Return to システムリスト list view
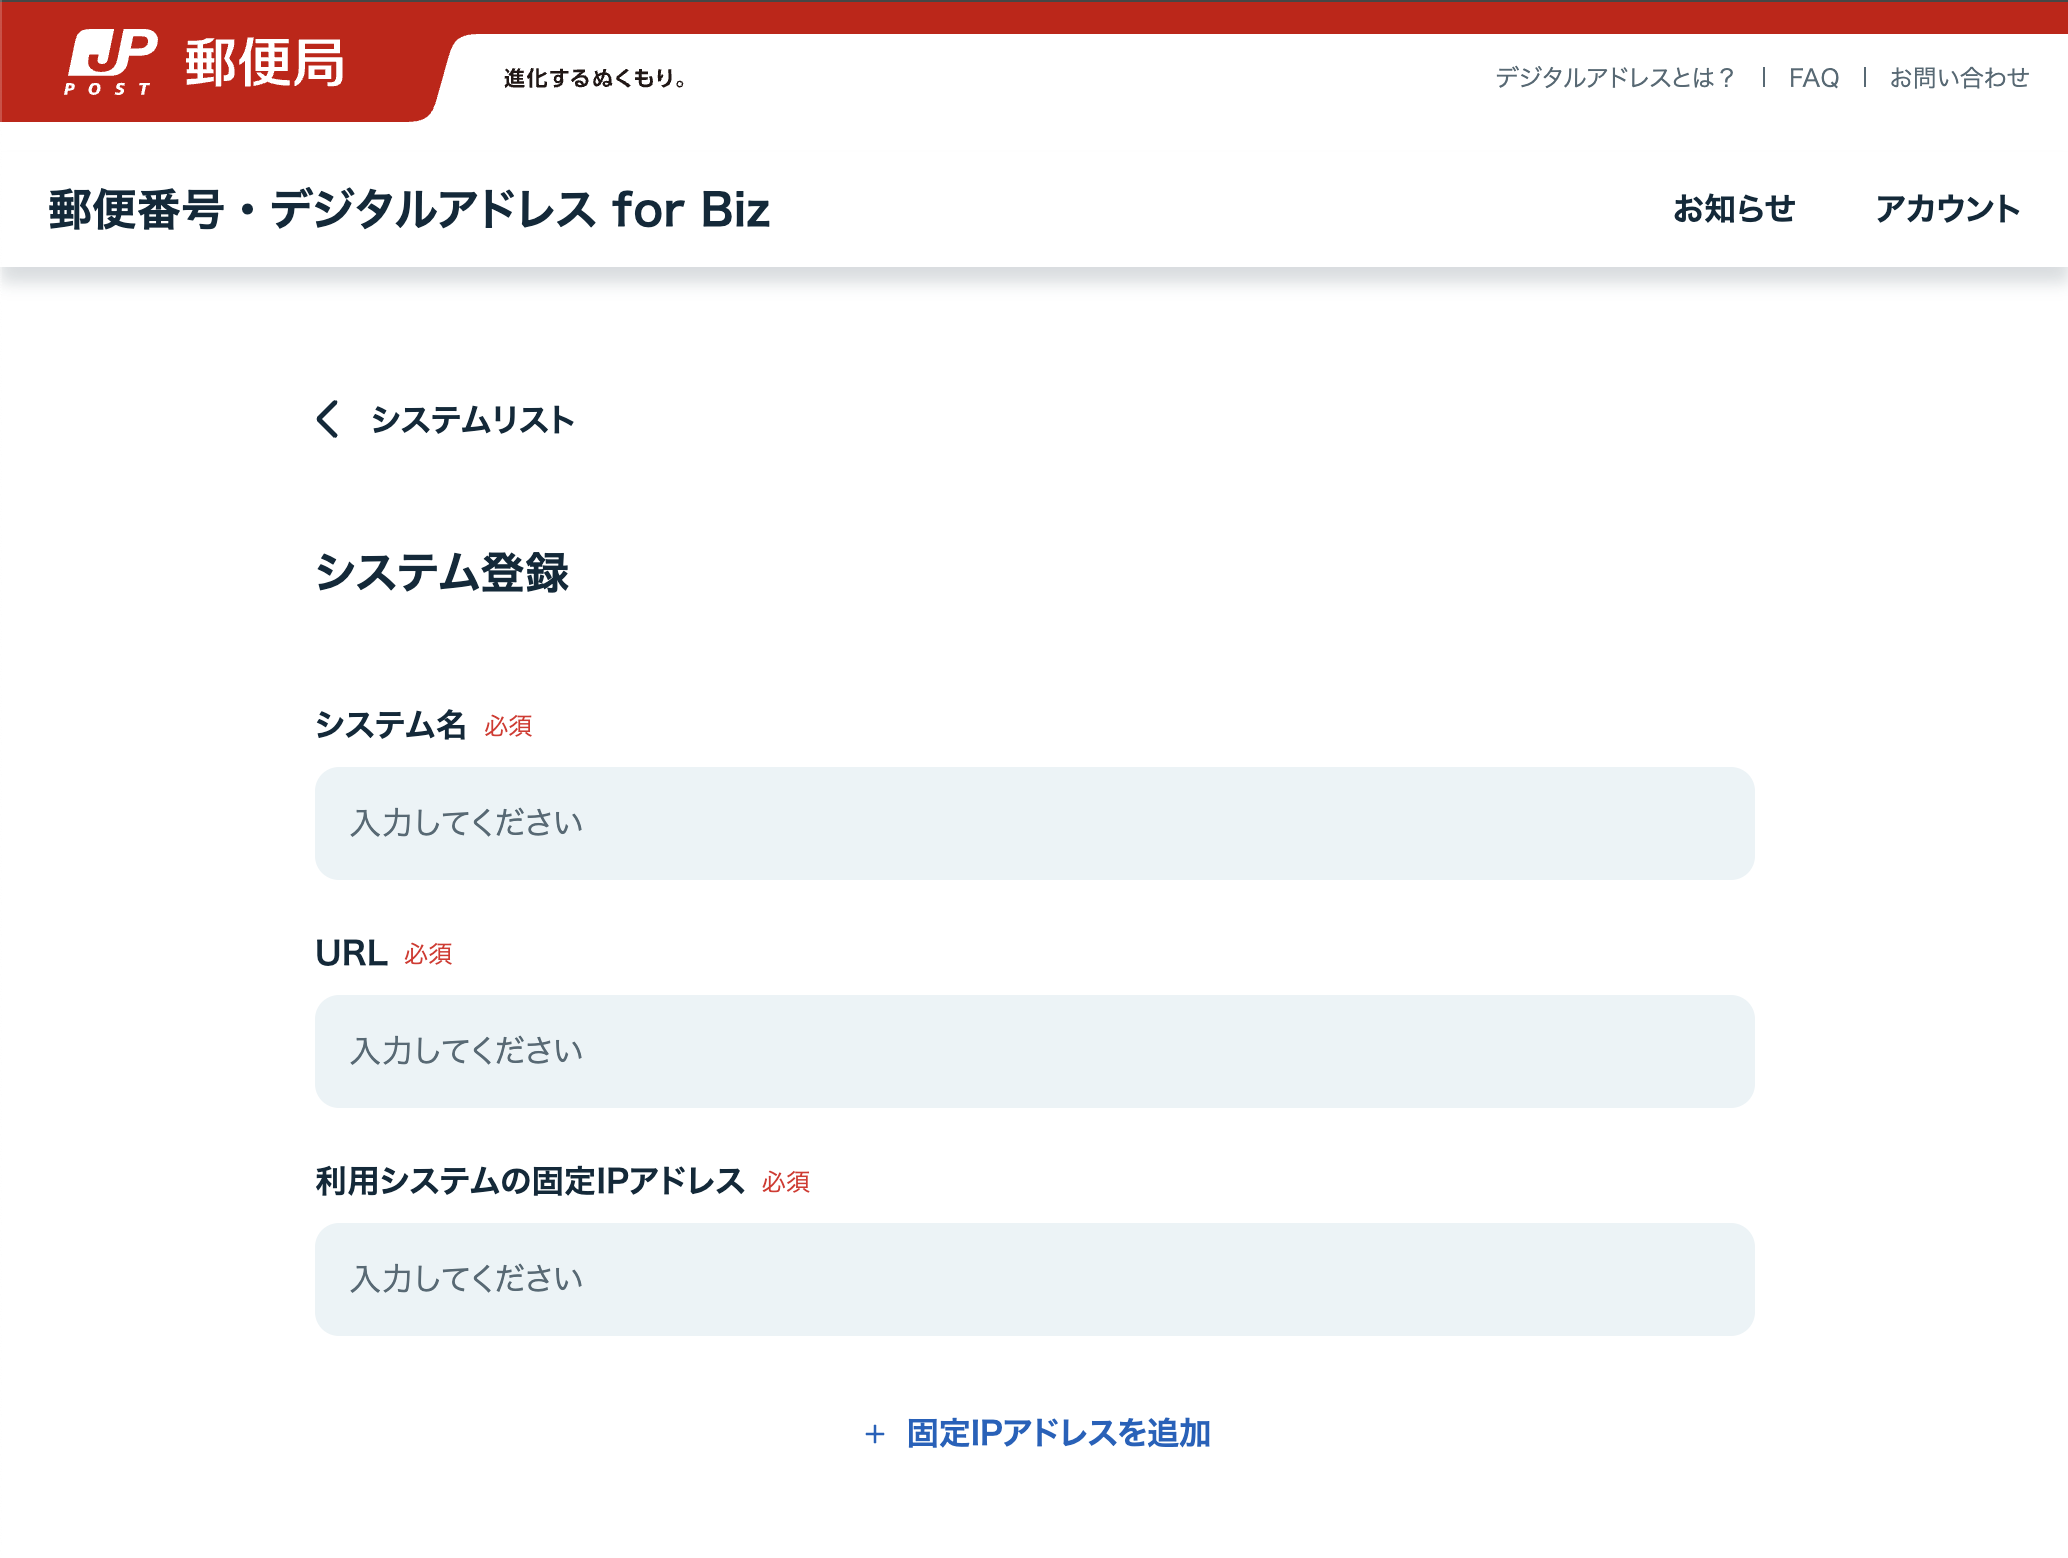 (472, 420)
